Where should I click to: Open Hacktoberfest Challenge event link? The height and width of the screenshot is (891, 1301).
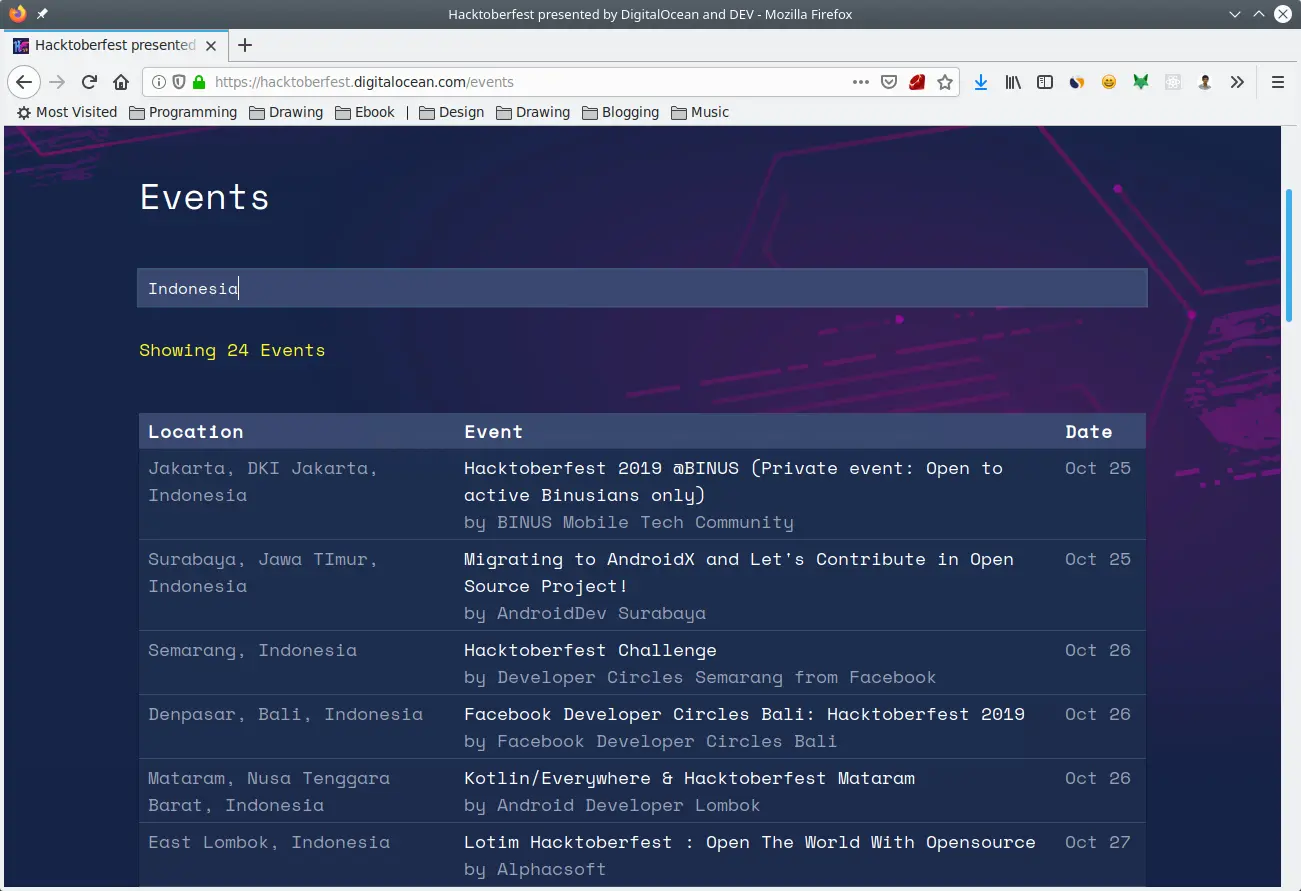click(590, 650)
